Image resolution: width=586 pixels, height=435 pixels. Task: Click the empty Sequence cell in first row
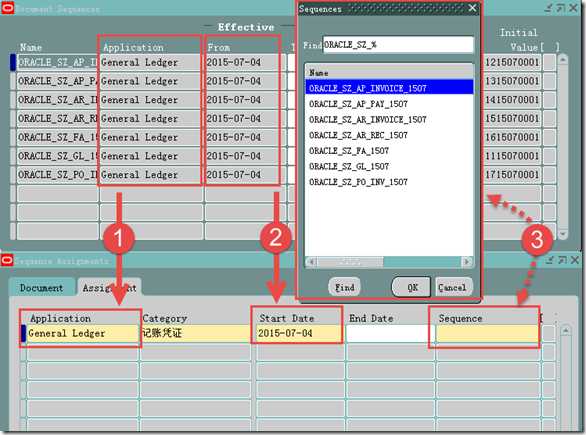coord(487,333)
